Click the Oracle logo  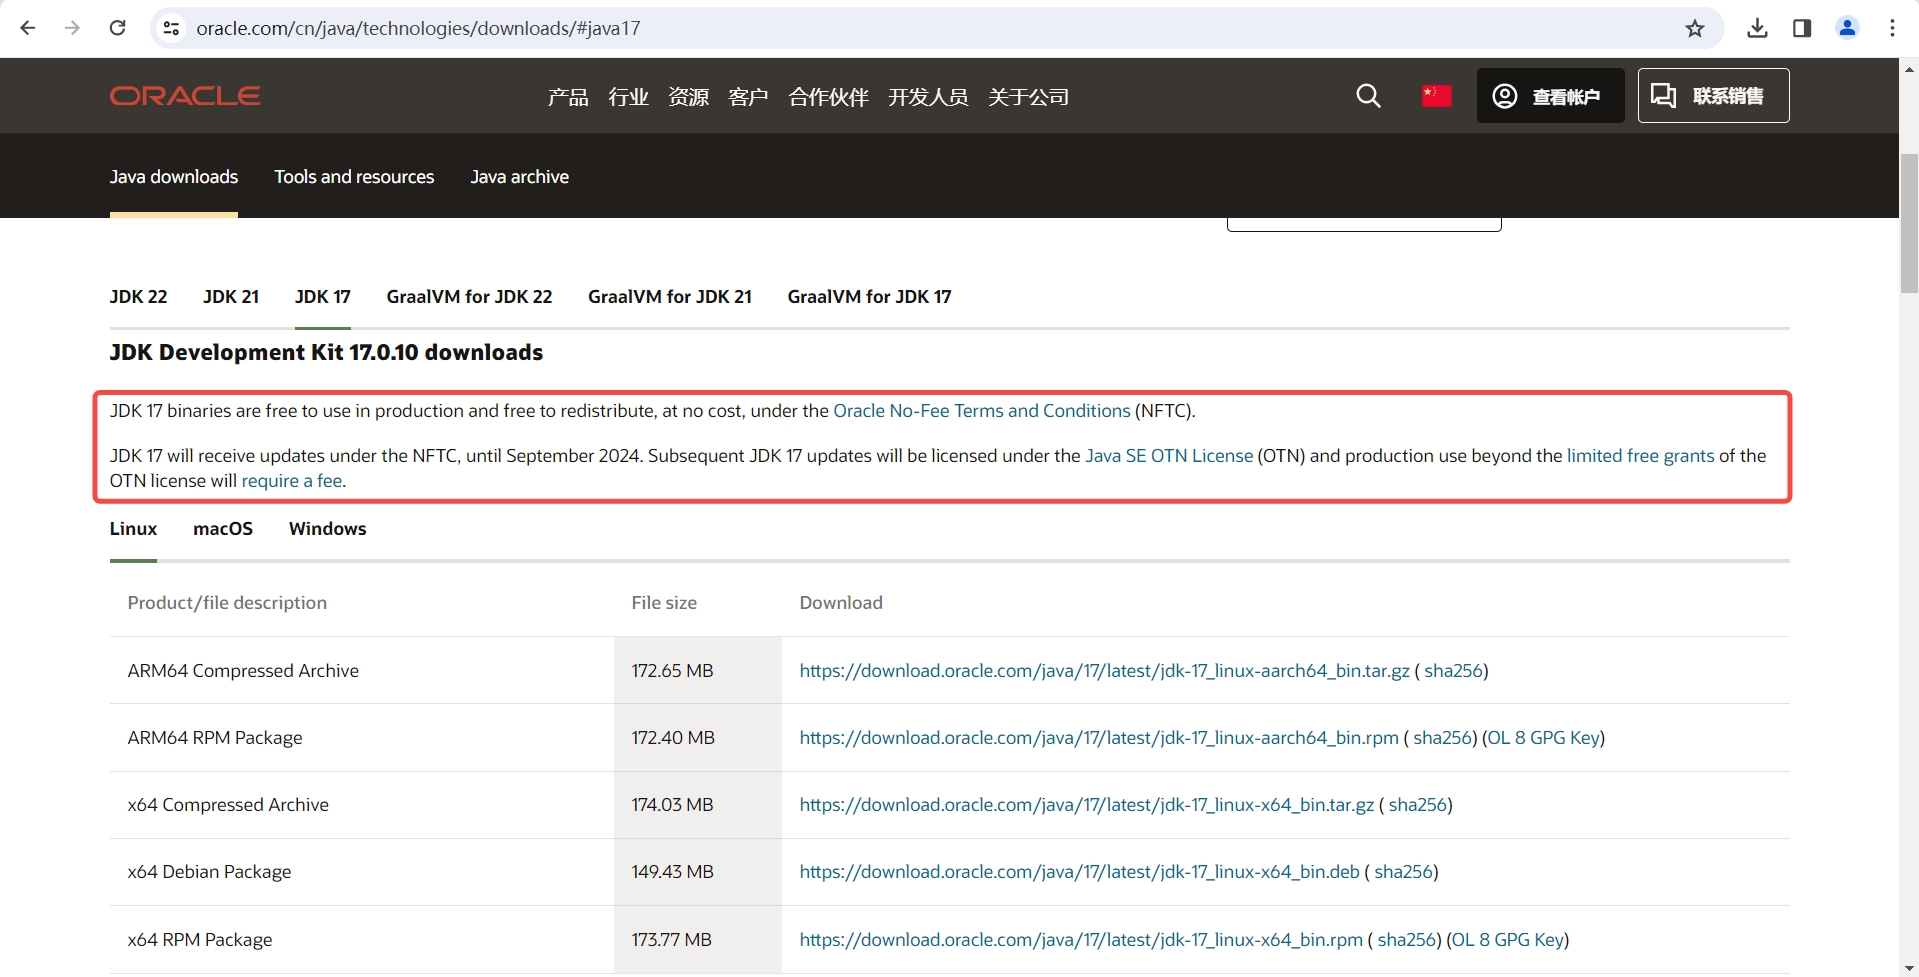point(184,95)
